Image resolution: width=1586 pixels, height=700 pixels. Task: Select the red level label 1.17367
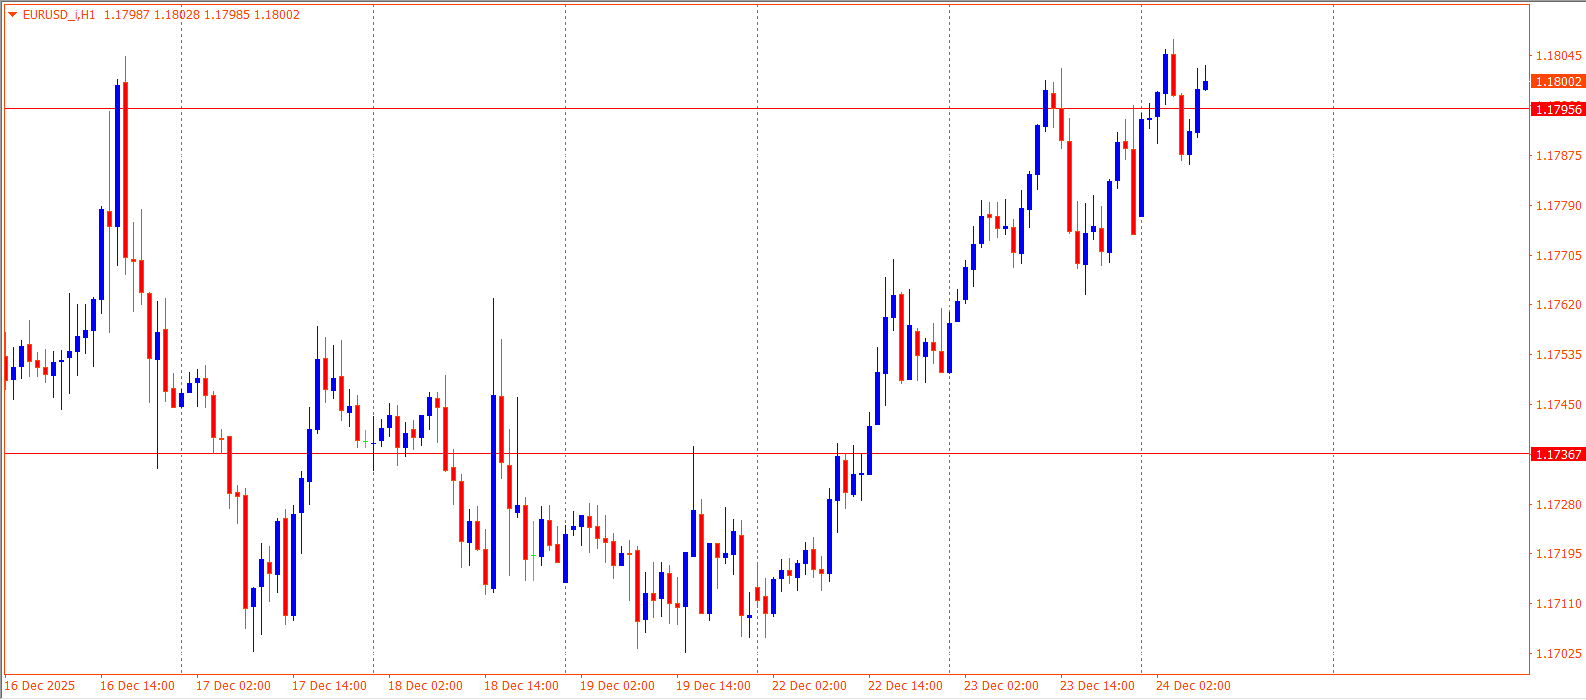click(1558, 454)
